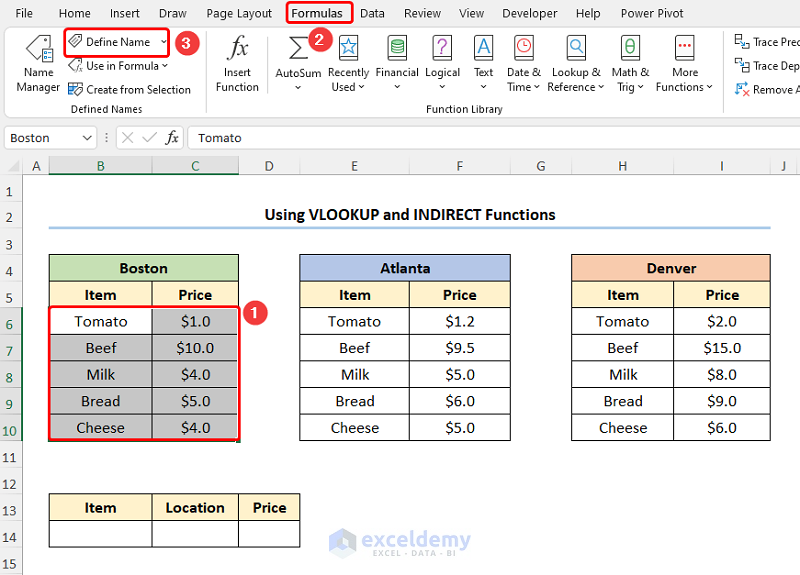Open the Math & Trig functions icon
This screenshot has height=575, width=800.
pos(630,48)
